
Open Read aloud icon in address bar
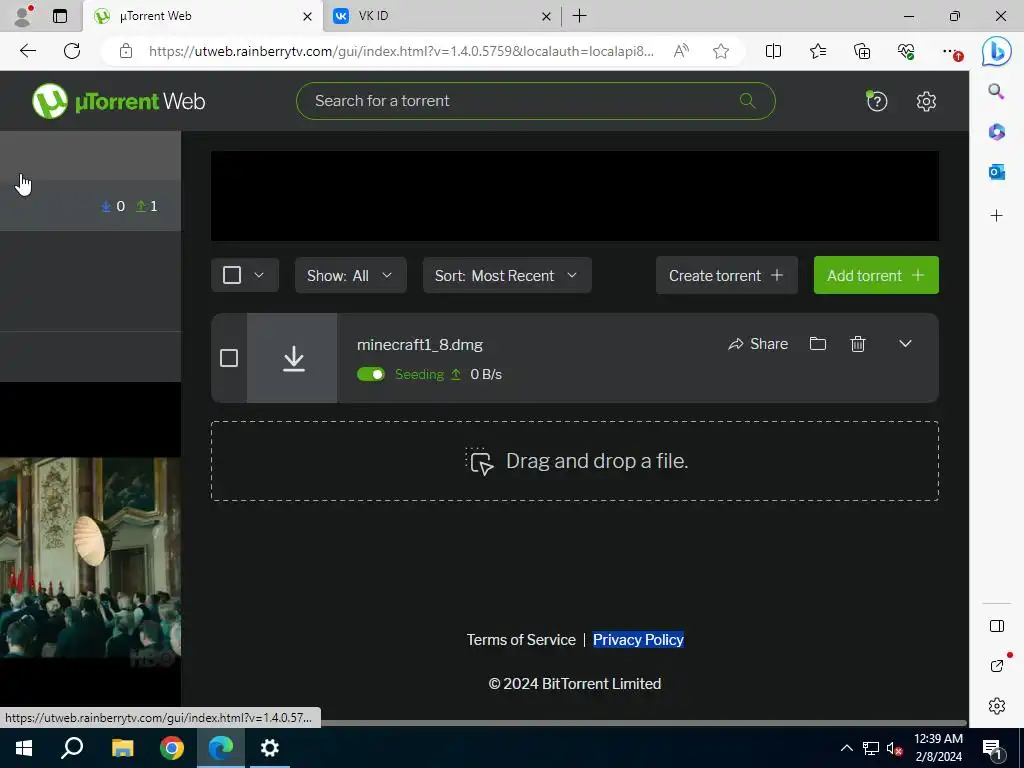680,51
